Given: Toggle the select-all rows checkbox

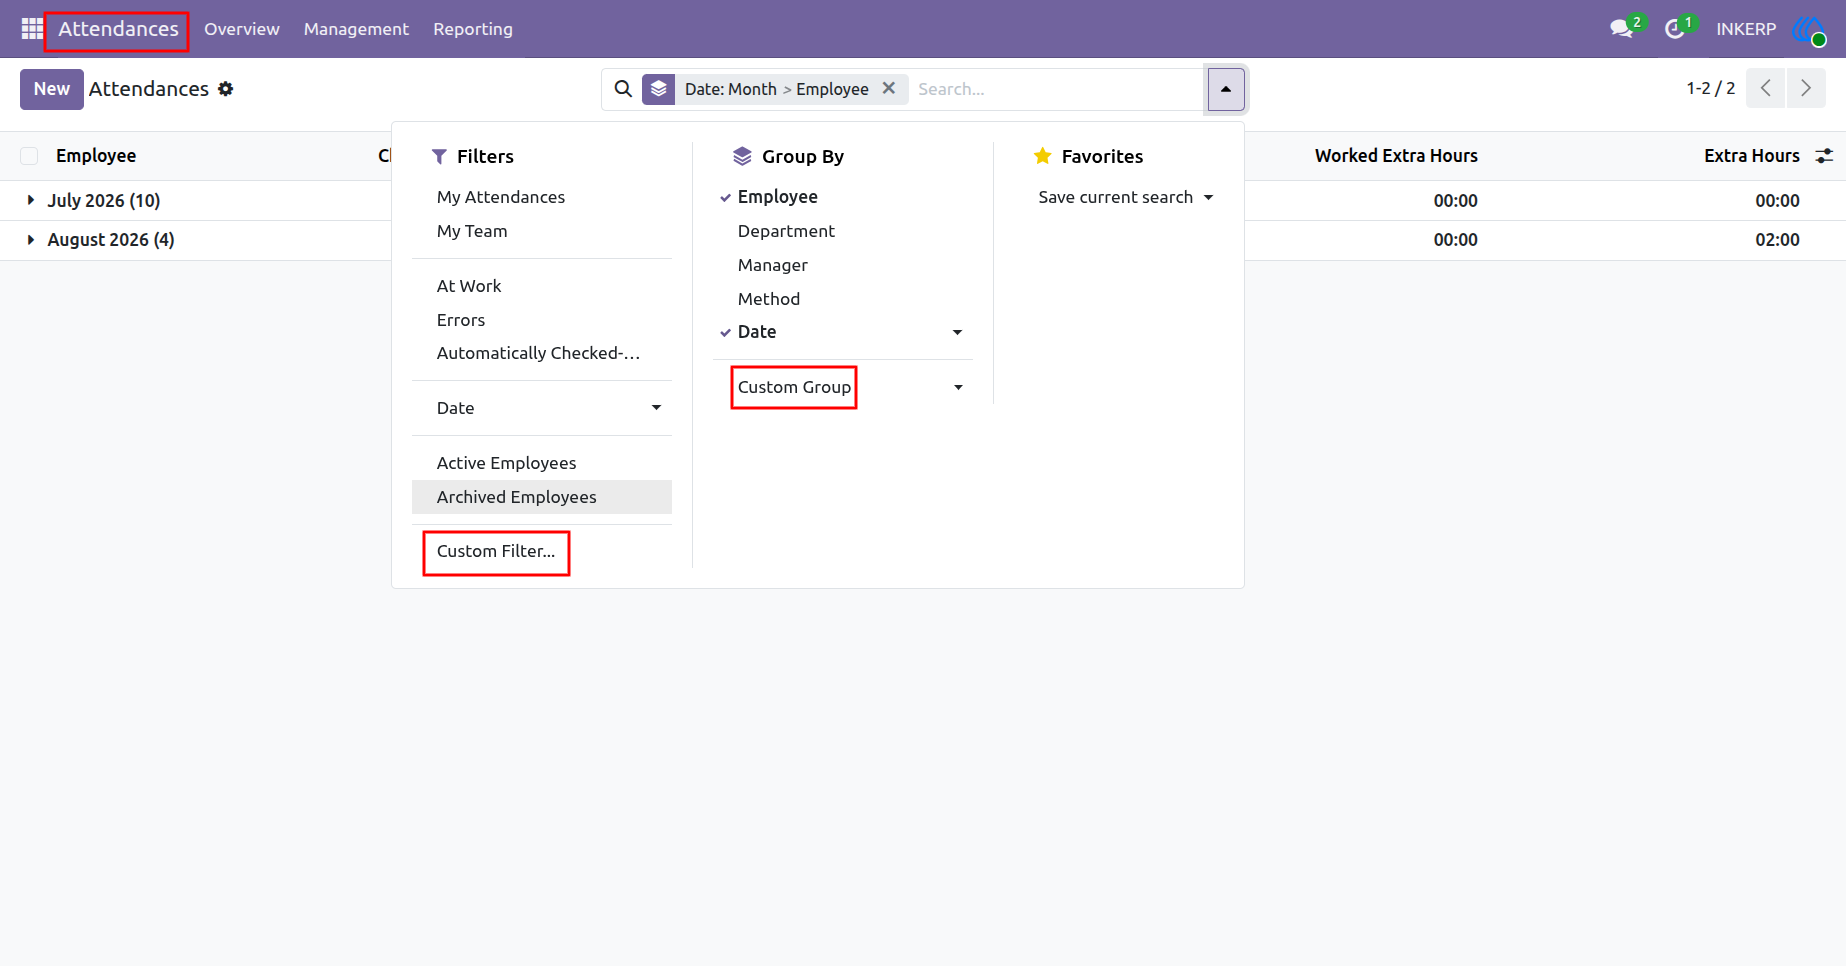Looking at the screenshot, I should click(x=29, y=156).
